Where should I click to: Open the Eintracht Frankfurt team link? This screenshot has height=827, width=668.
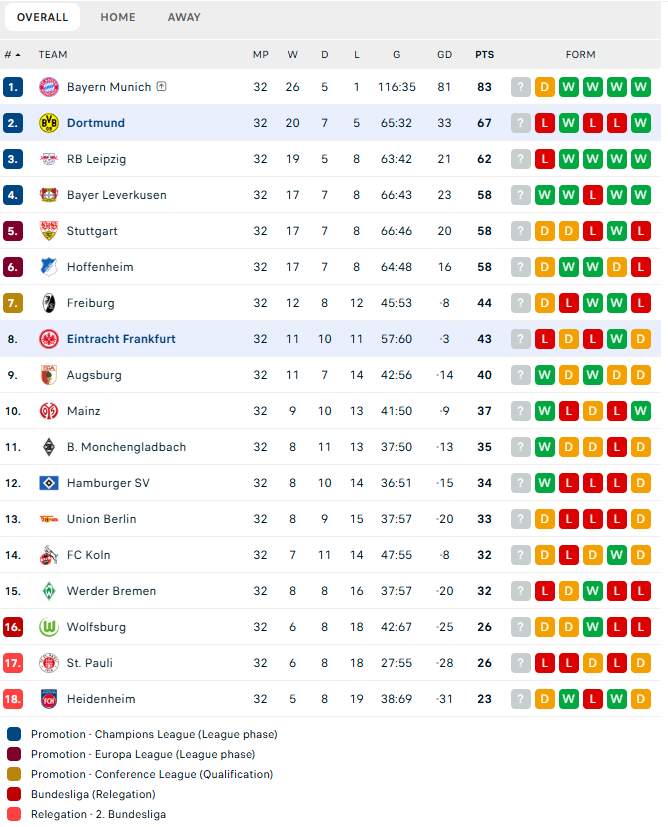(x=121, y=339)
